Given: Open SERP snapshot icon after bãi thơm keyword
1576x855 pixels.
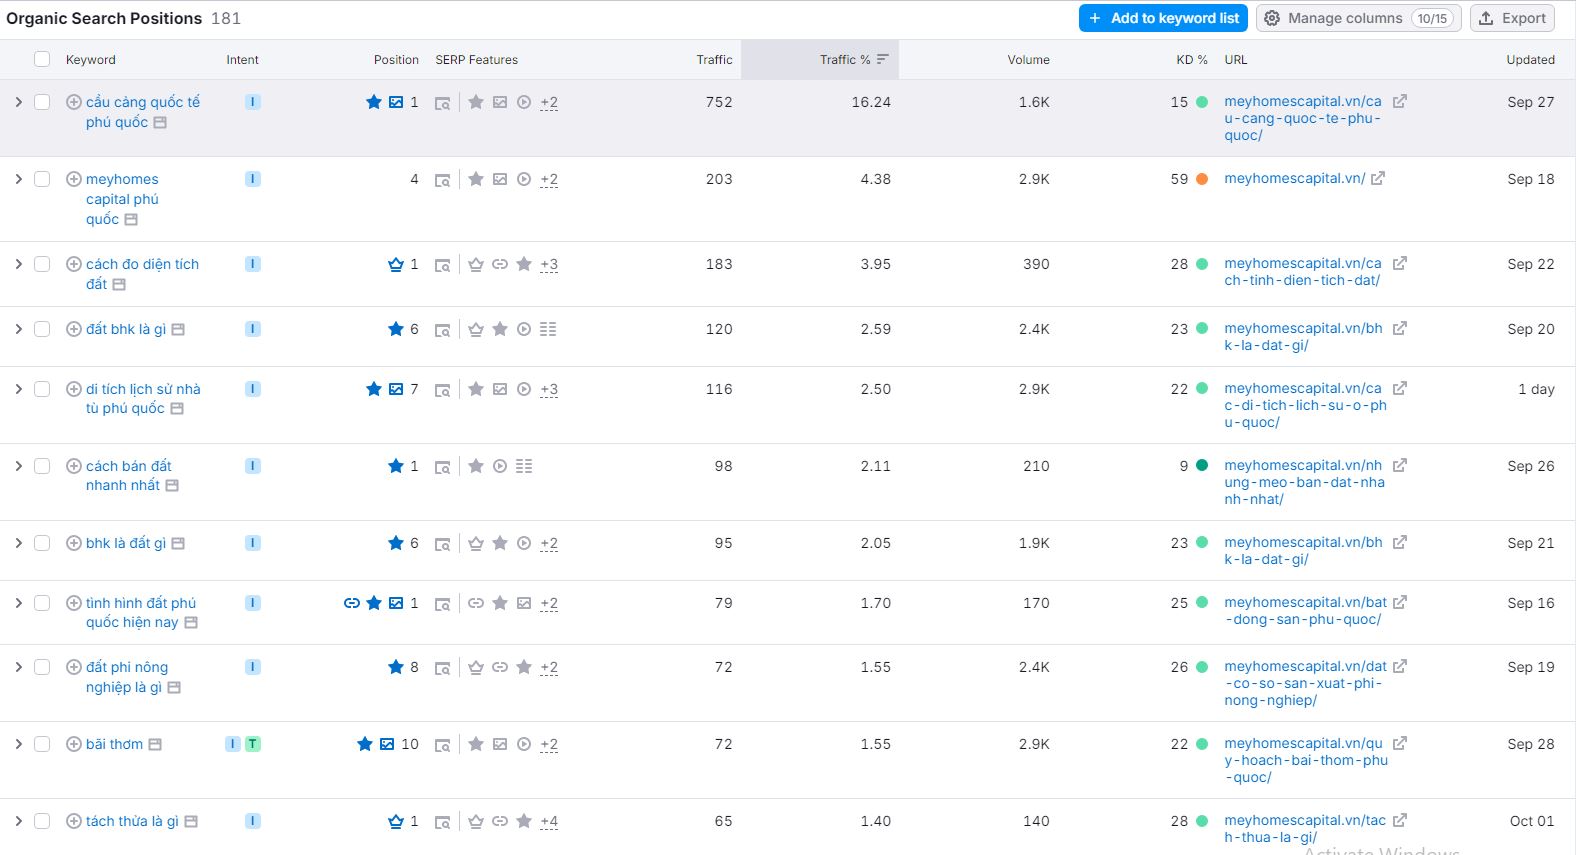Looking at the screenshot, I should (x=155, y=744).
